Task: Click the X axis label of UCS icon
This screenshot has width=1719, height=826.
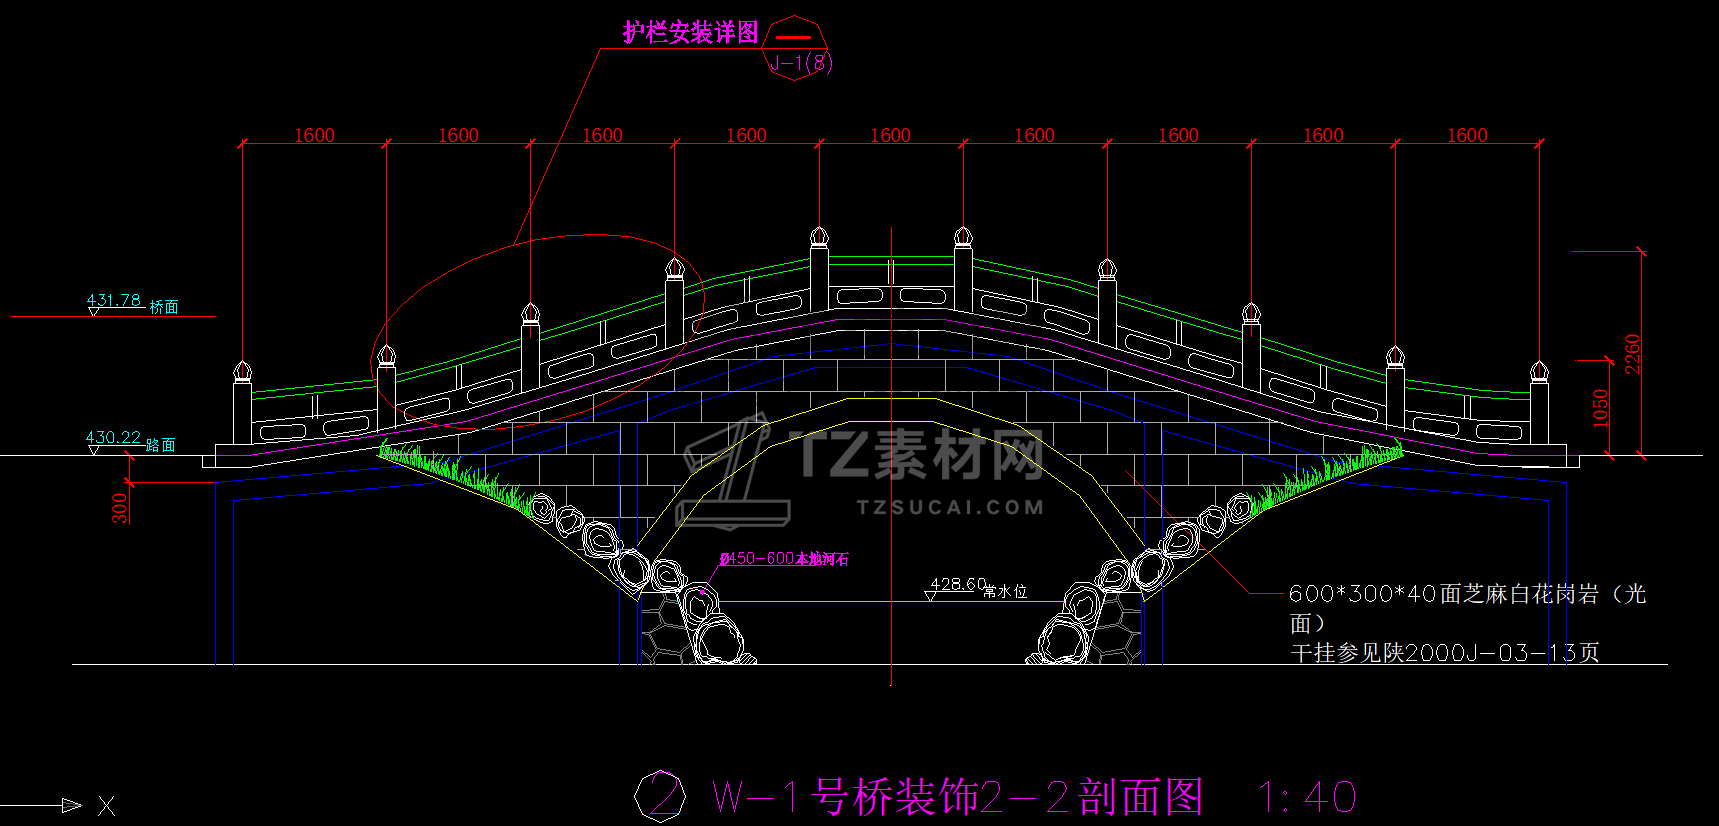Action: (107, 806)
